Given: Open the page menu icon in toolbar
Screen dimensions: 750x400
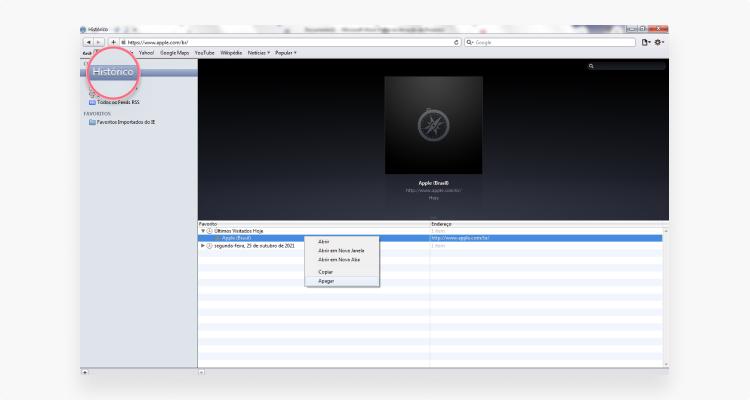Looking at the screenshot, I should click(646, 43).
